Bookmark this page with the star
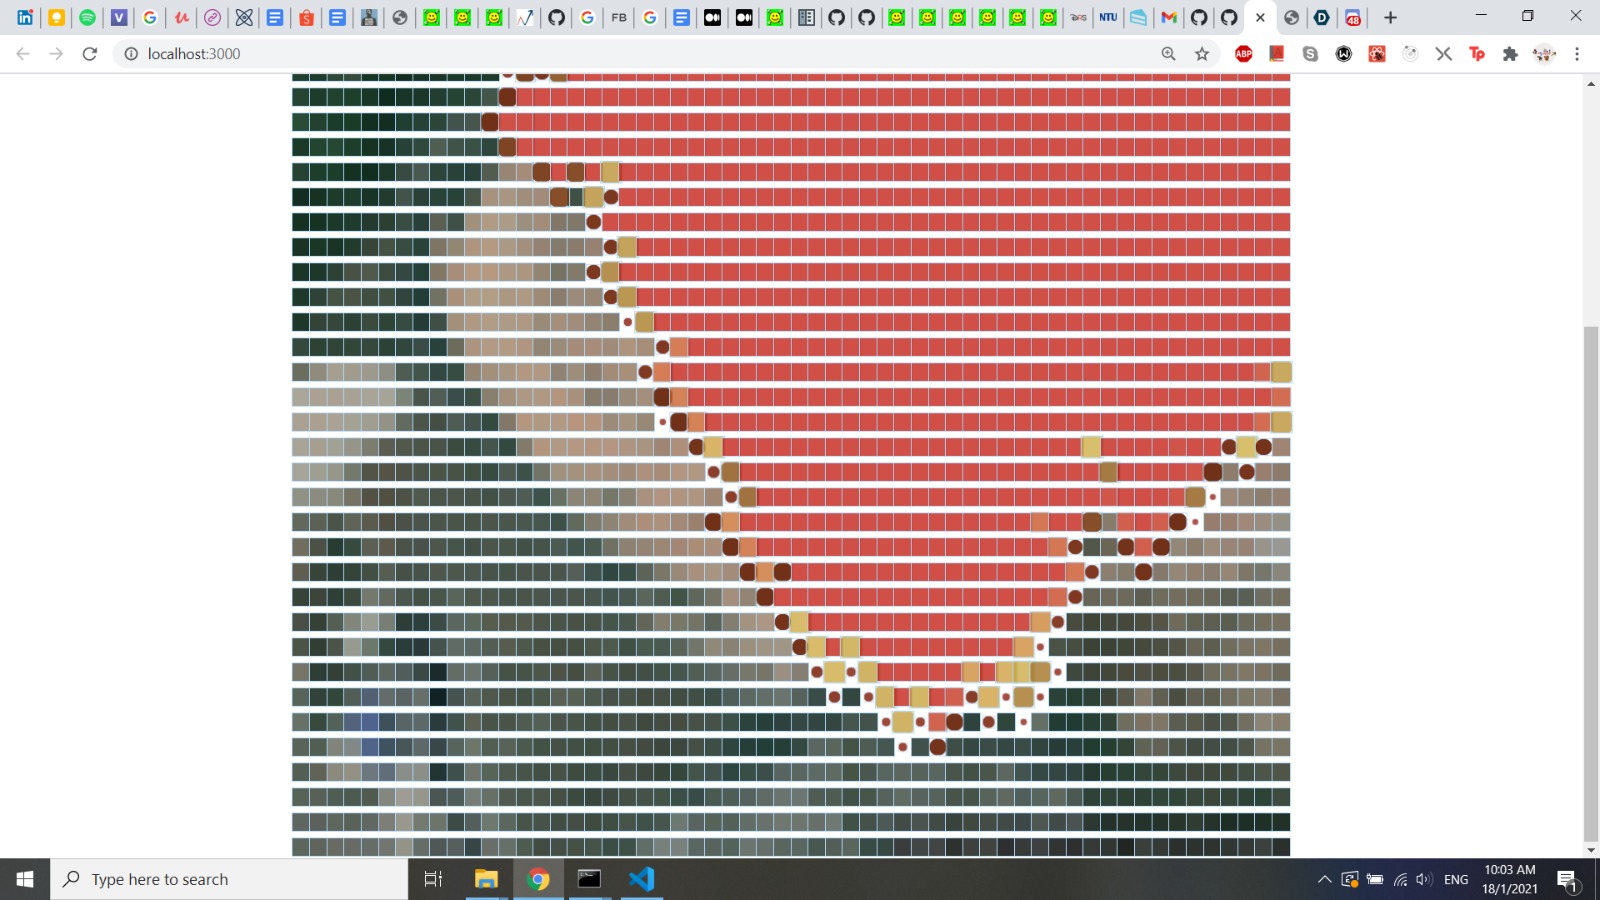This screenshot has width=1600, height=900. (x=1202, y=54)
